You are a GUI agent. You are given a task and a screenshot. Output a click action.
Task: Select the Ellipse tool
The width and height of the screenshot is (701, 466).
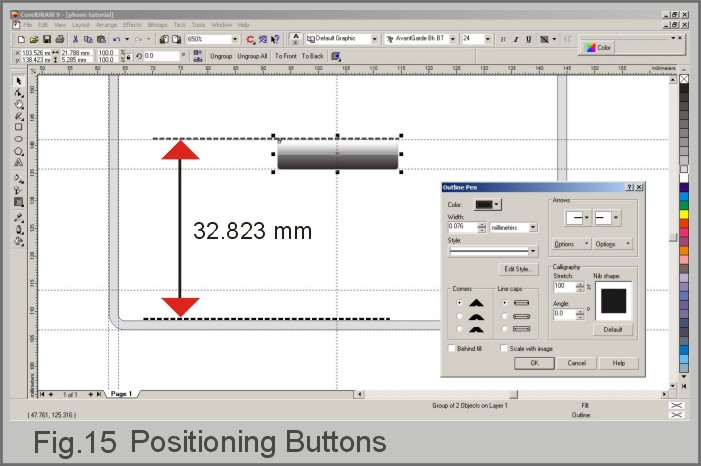tap(18, 139)
